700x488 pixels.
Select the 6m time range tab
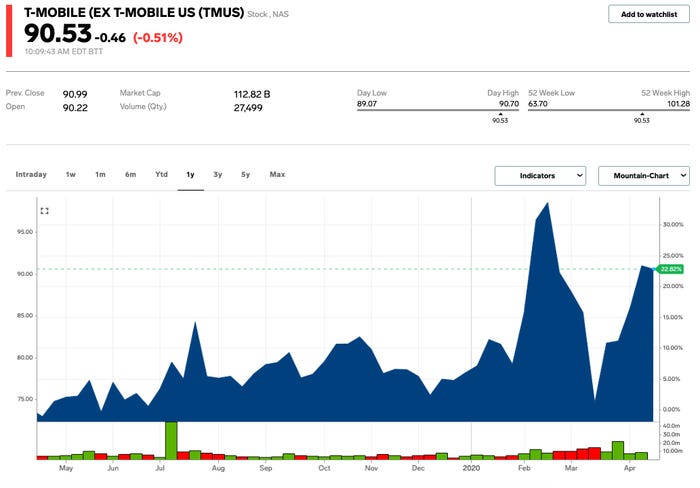tap(130, 175)
